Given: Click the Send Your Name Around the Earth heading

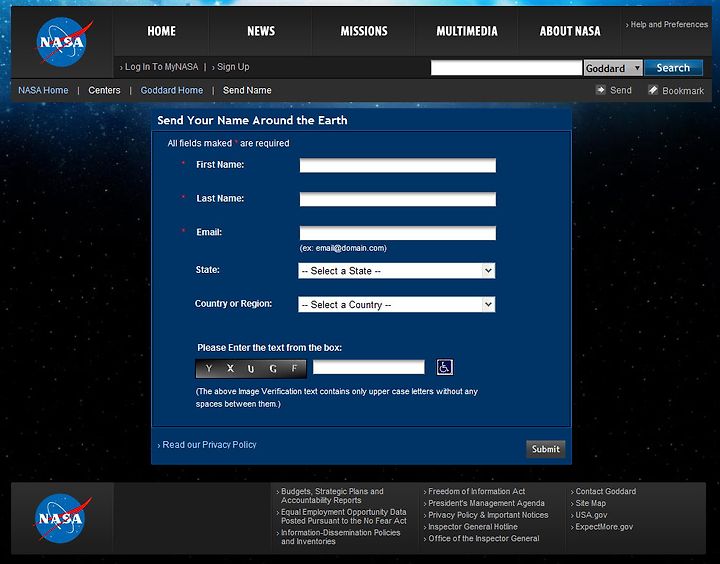Looking at the screenshot, I should click(252, 120).
